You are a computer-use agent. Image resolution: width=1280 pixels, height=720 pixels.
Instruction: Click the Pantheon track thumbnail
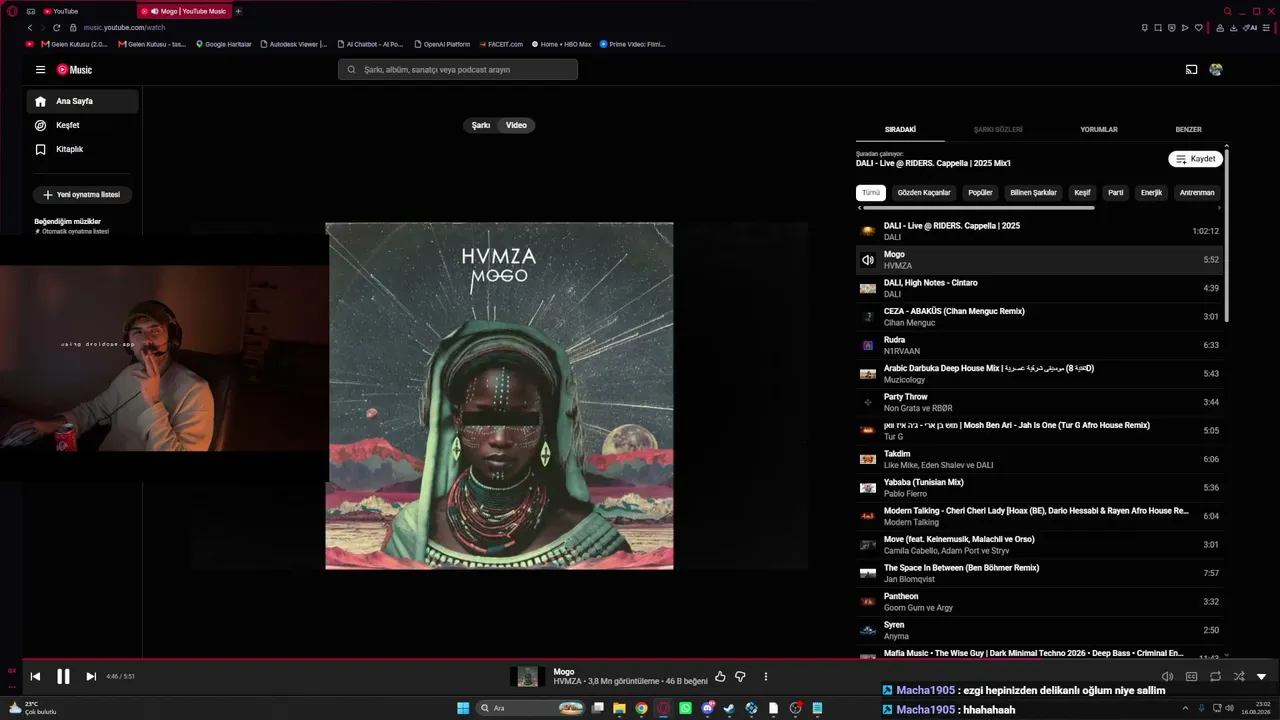868,602
